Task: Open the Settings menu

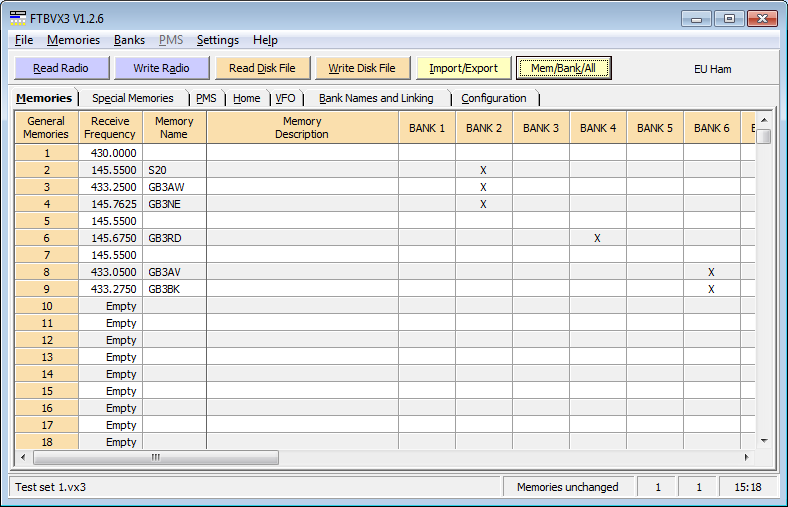Action: [x=217, y=40]
